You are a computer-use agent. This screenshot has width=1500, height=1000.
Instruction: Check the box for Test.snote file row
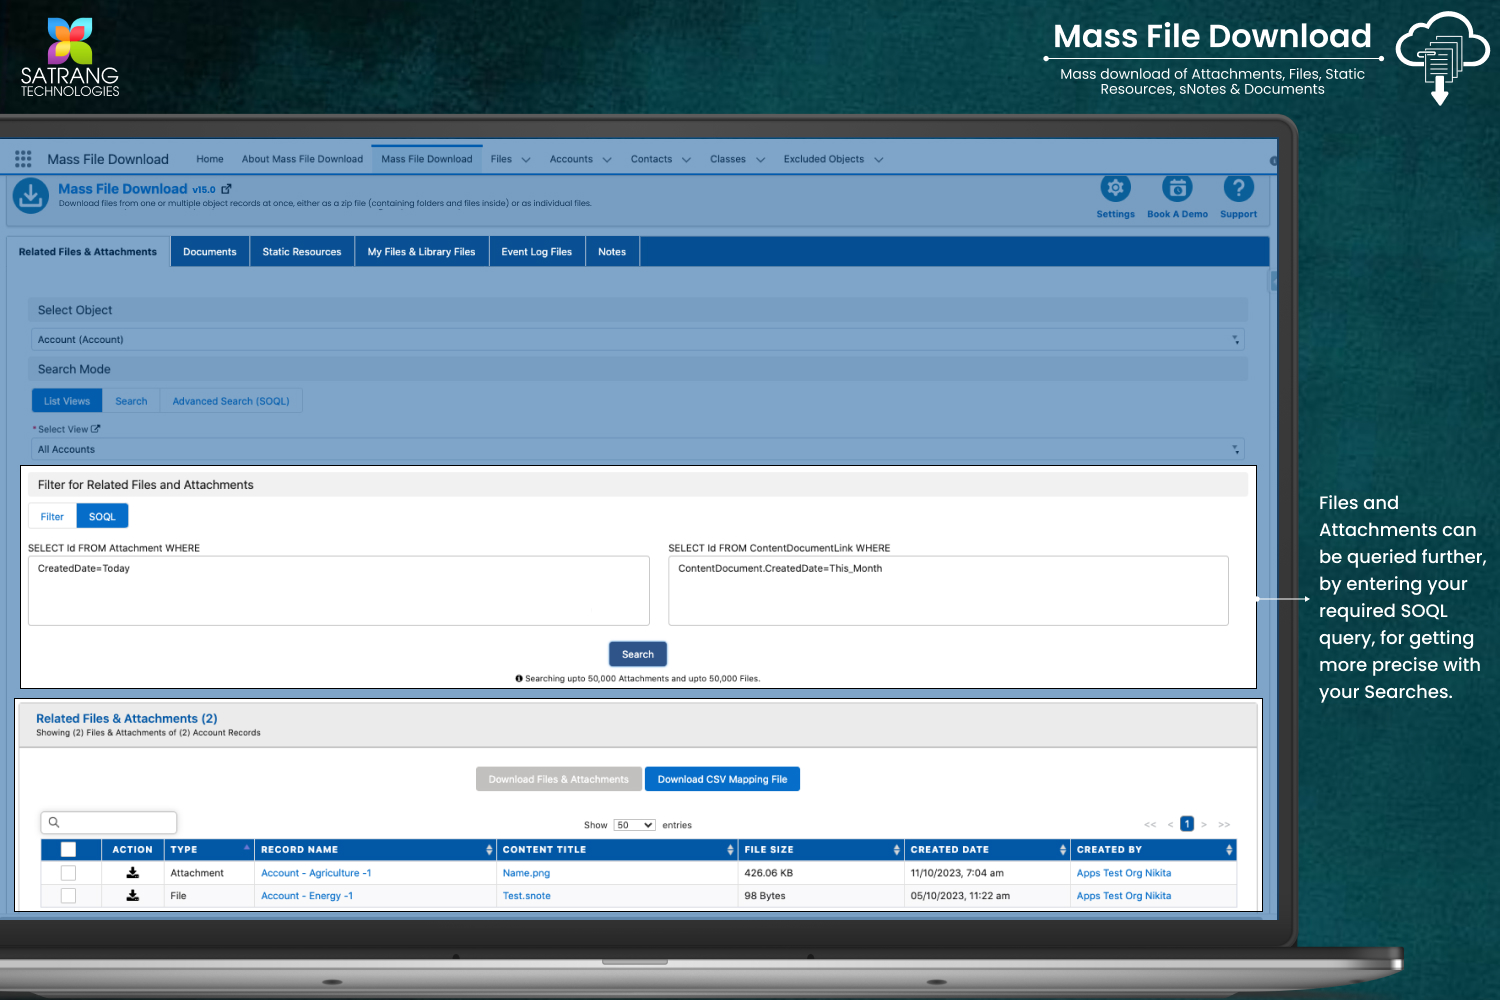click(68, 896)
